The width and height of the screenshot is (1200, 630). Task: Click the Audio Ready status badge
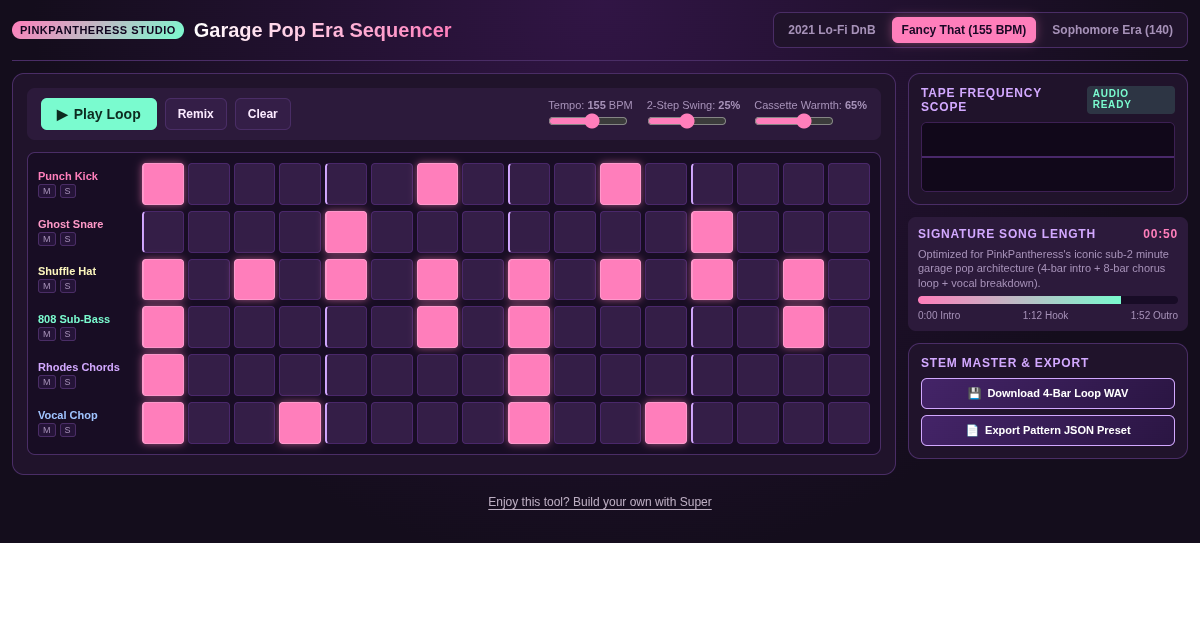[1131, 100]
